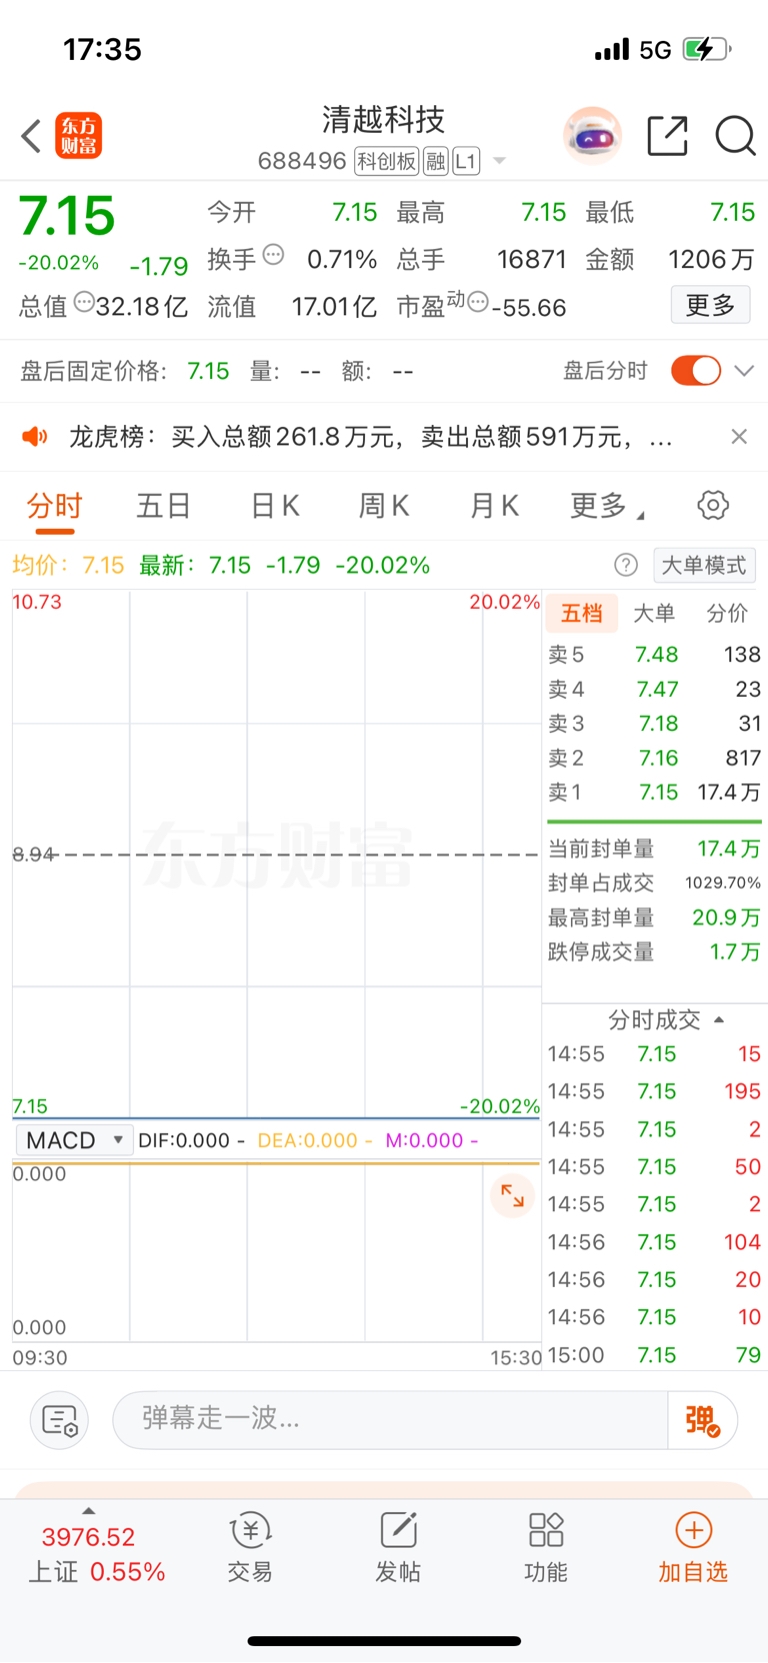Tap 当前封单量 17.4万 row
768x1663 pixels.
point(654,848)
